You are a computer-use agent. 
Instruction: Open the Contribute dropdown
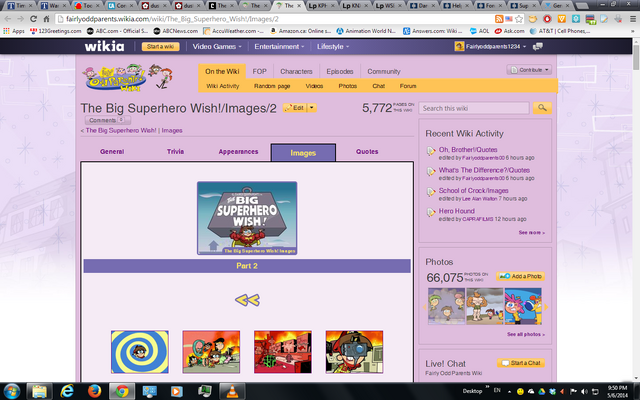529,70
